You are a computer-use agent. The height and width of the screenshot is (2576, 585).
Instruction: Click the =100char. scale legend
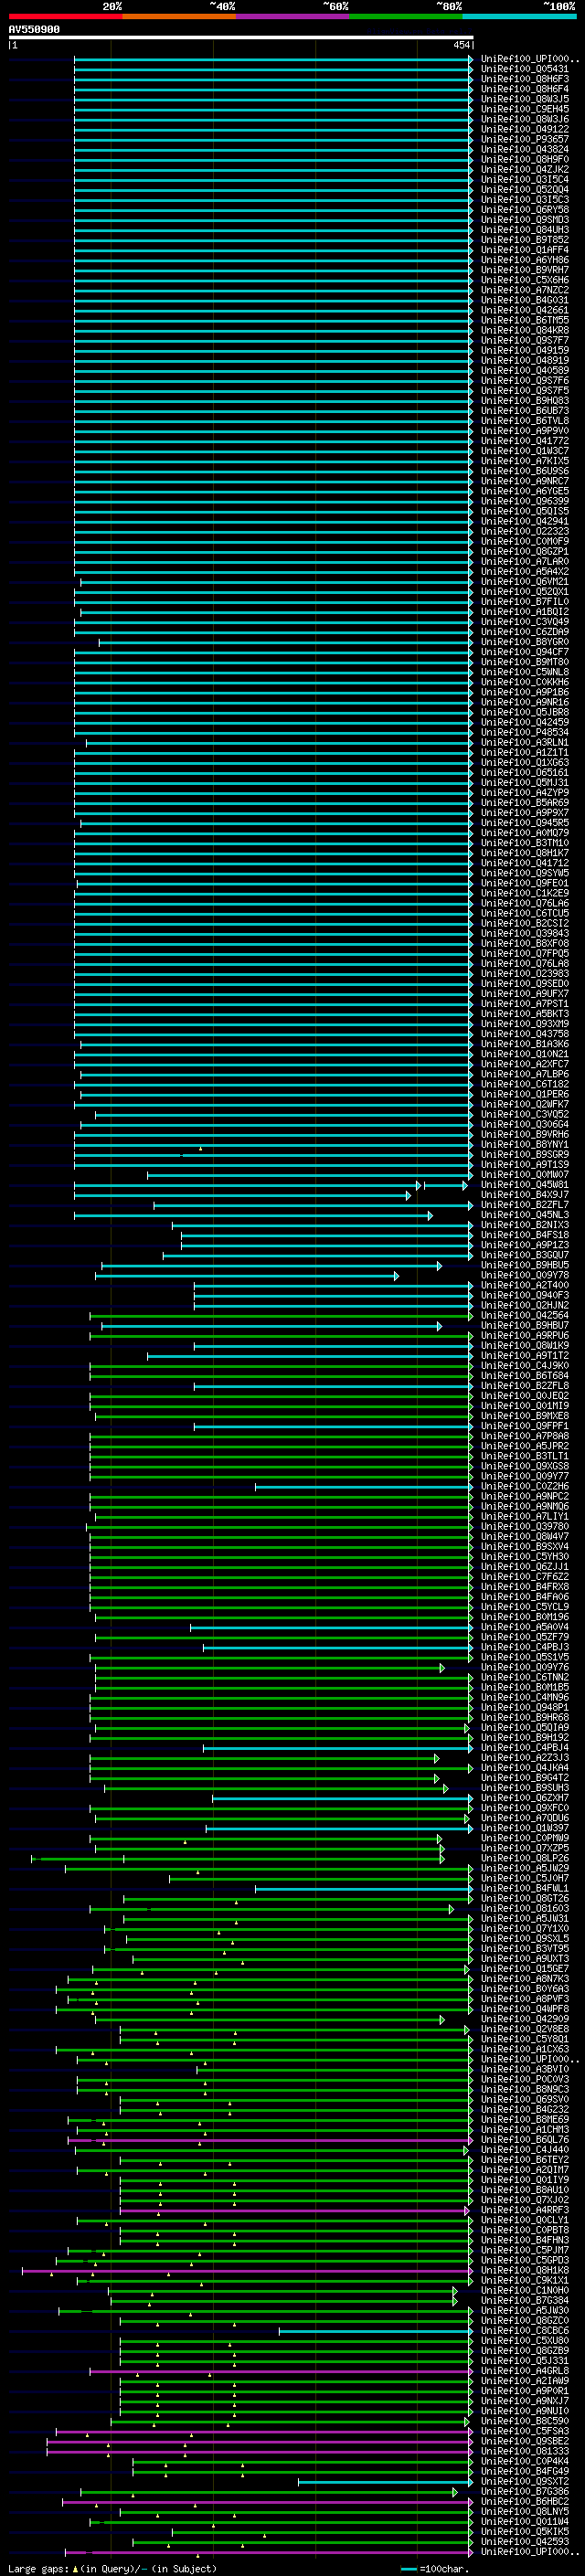(435, 2568)
